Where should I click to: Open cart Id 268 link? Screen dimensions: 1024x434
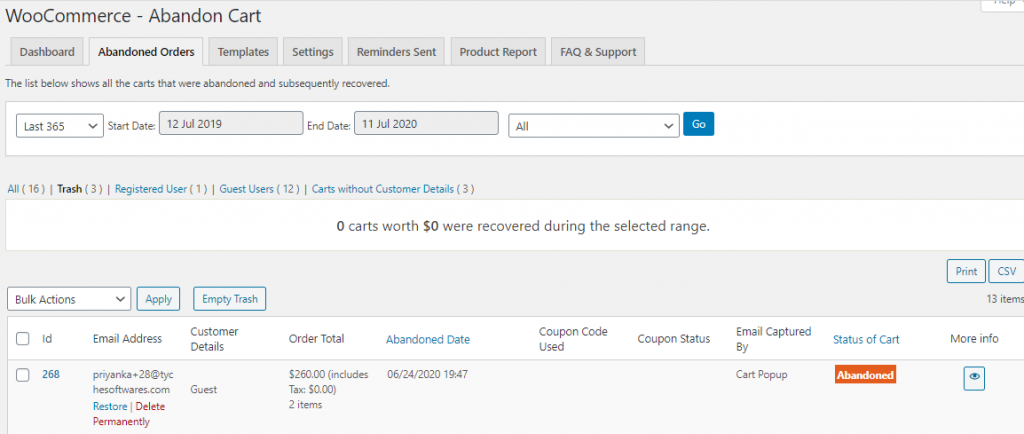[x=51, y=375]
